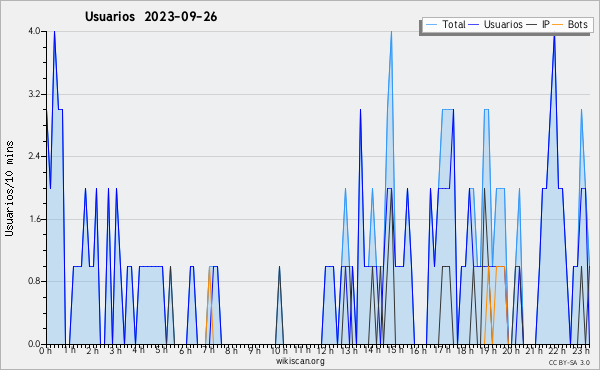Click the 'Bots' legend label
600x370 pixels.
coord(577,24)
